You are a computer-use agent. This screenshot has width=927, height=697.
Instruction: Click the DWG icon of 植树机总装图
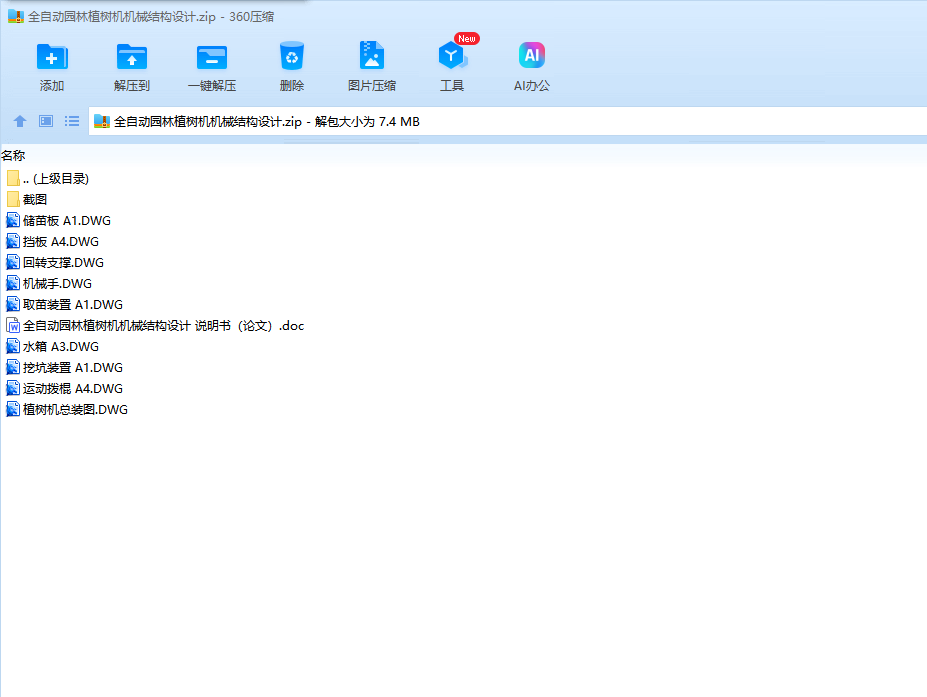[13, 410]
